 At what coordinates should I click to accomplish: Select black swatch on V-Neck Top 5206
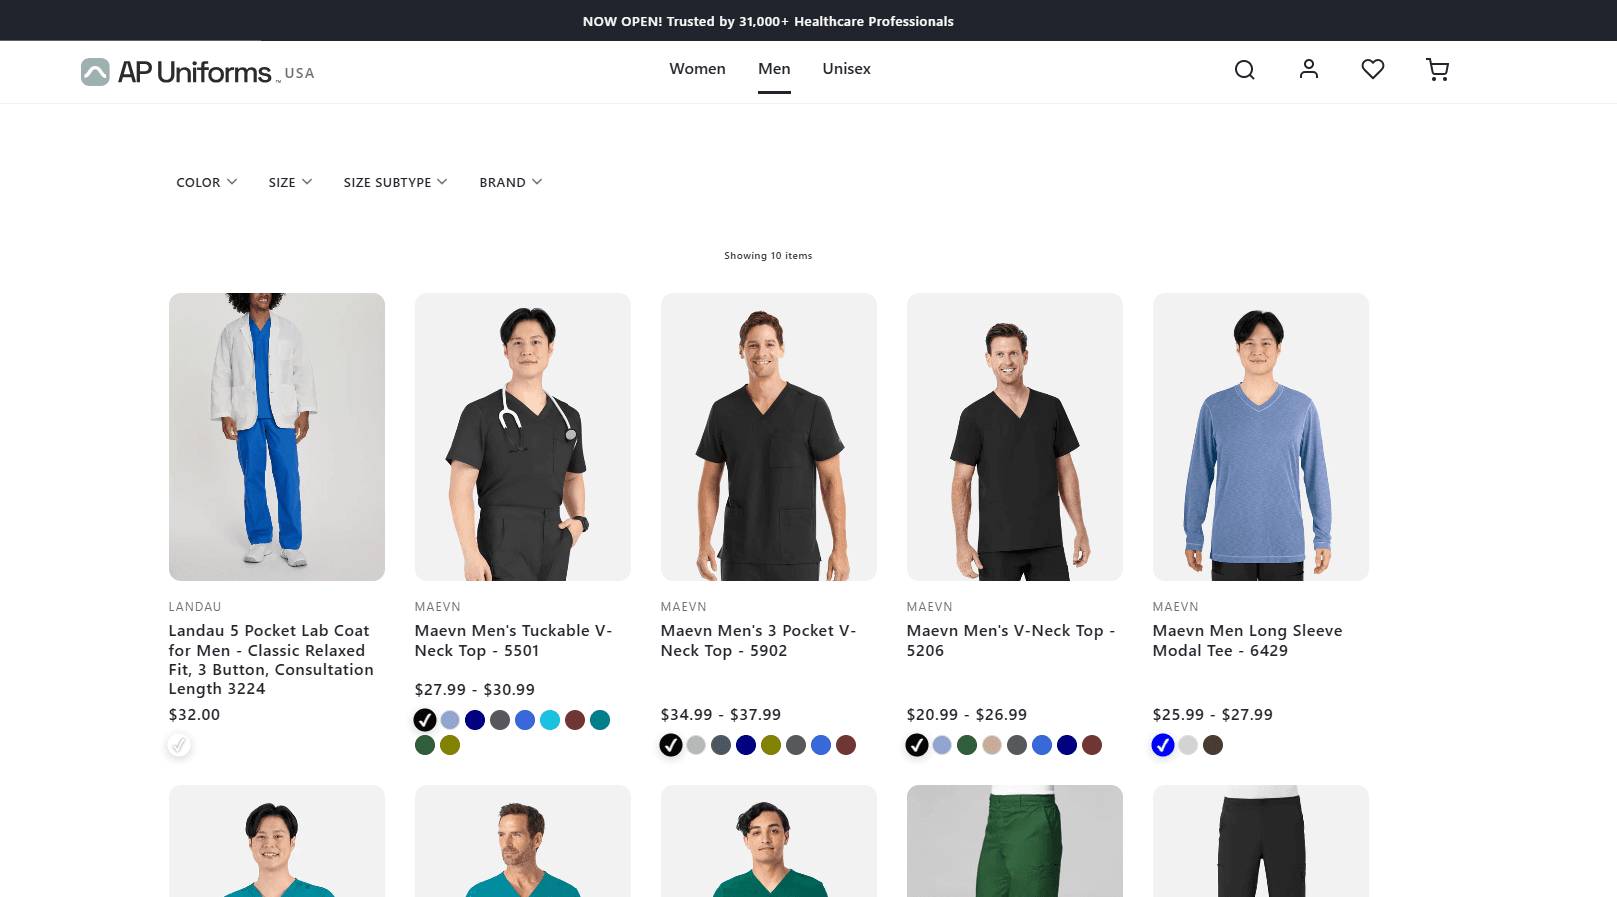pyautogui.click(x=917, y=745)
